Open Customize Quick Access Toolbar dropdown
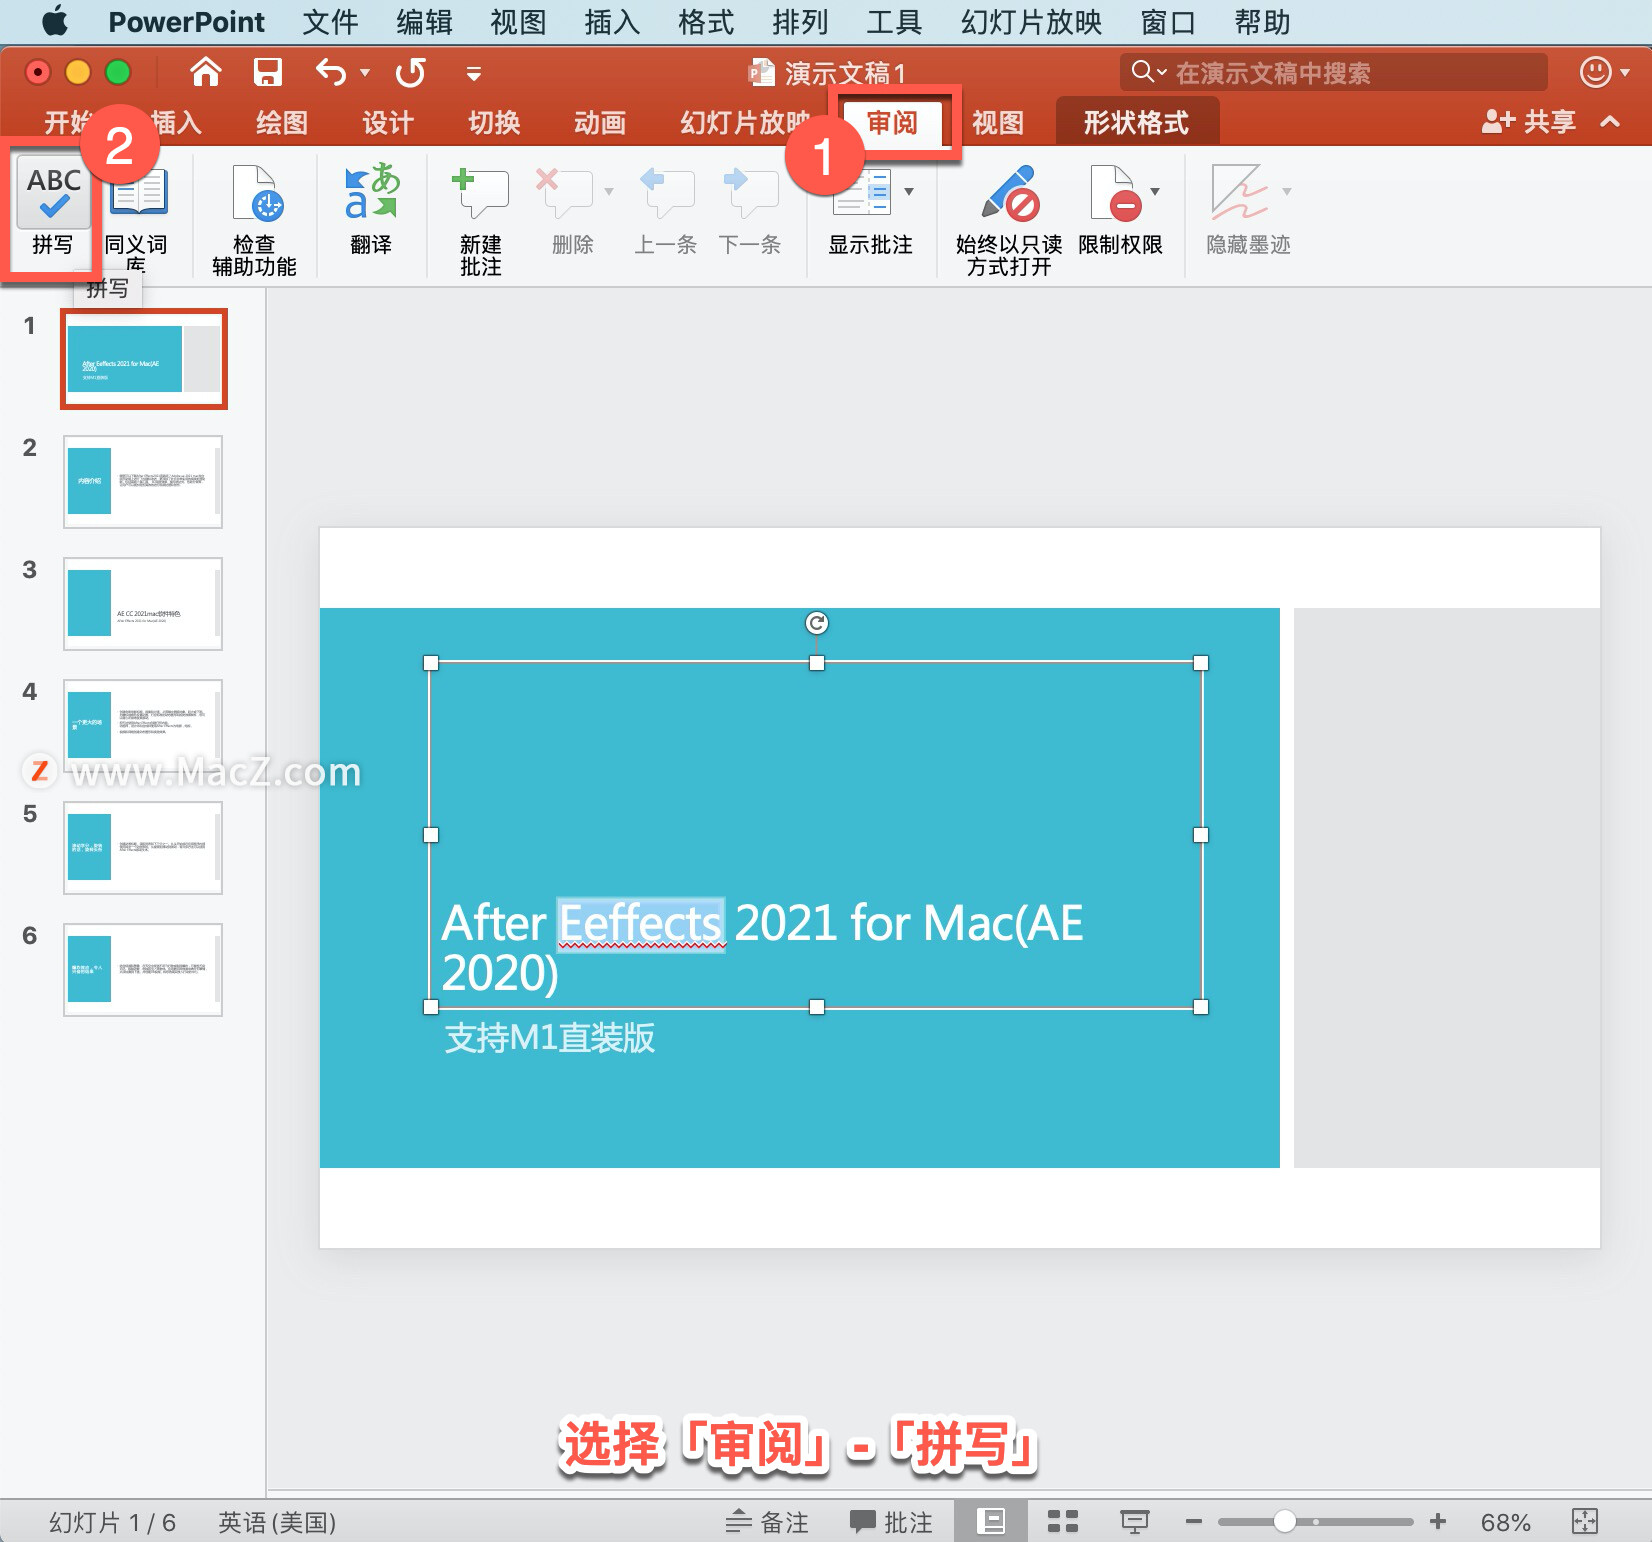 [474, 73]
